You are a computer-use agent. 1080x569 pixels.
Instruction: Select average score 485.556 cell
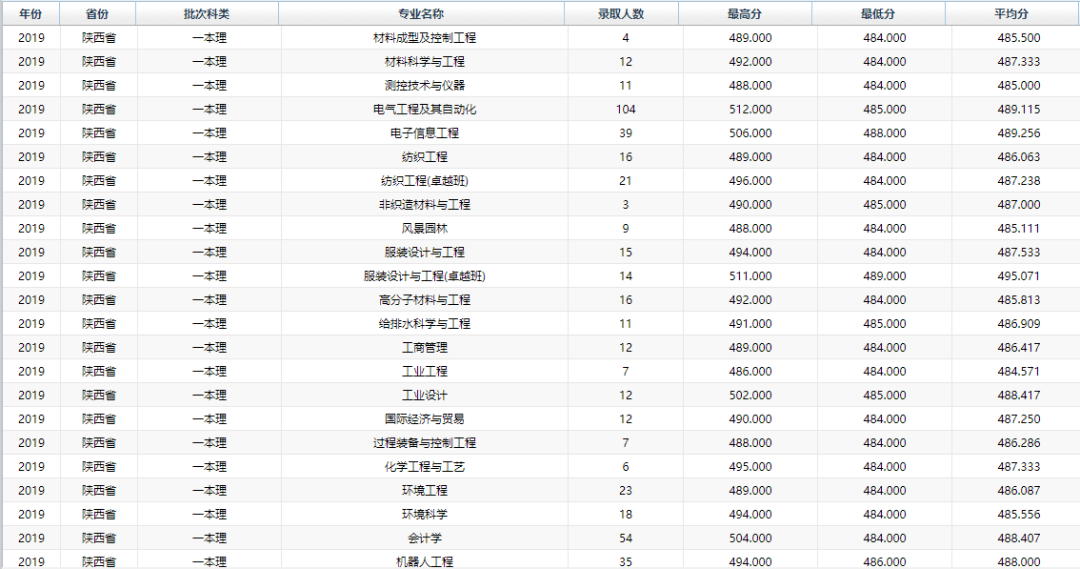click(1019, 515)
